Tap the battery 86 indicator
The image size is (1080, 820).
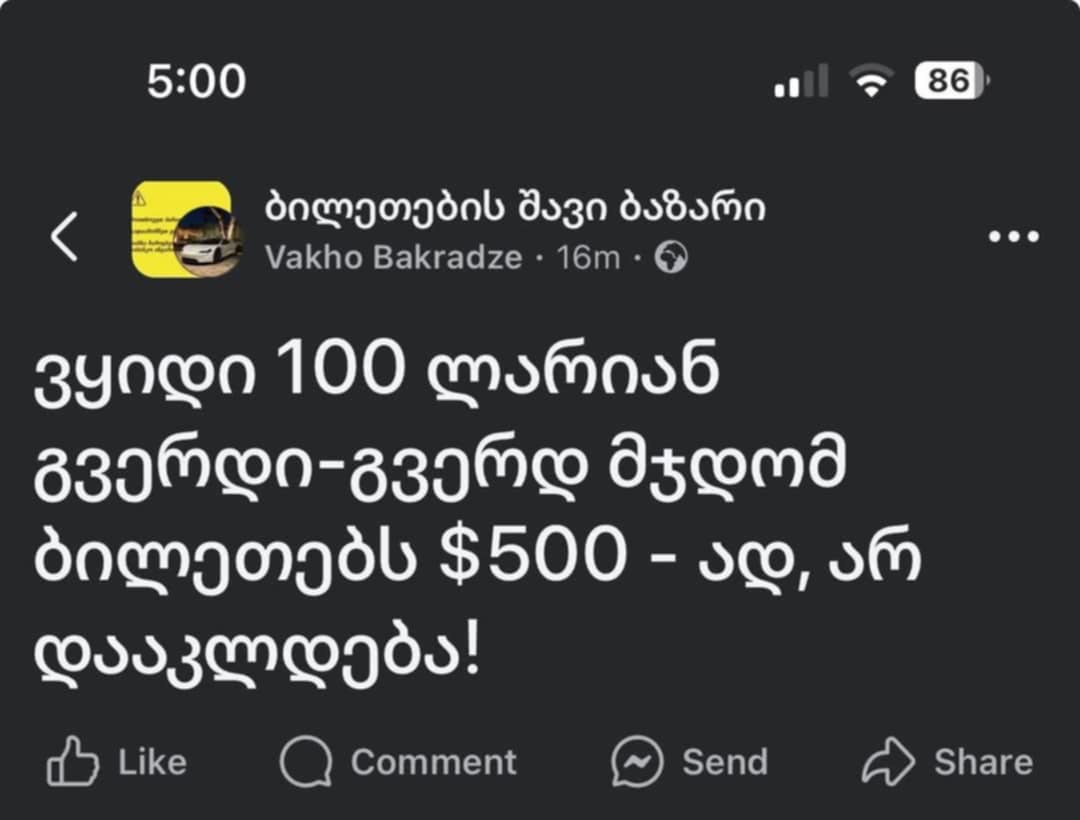(x=952, y=81)
